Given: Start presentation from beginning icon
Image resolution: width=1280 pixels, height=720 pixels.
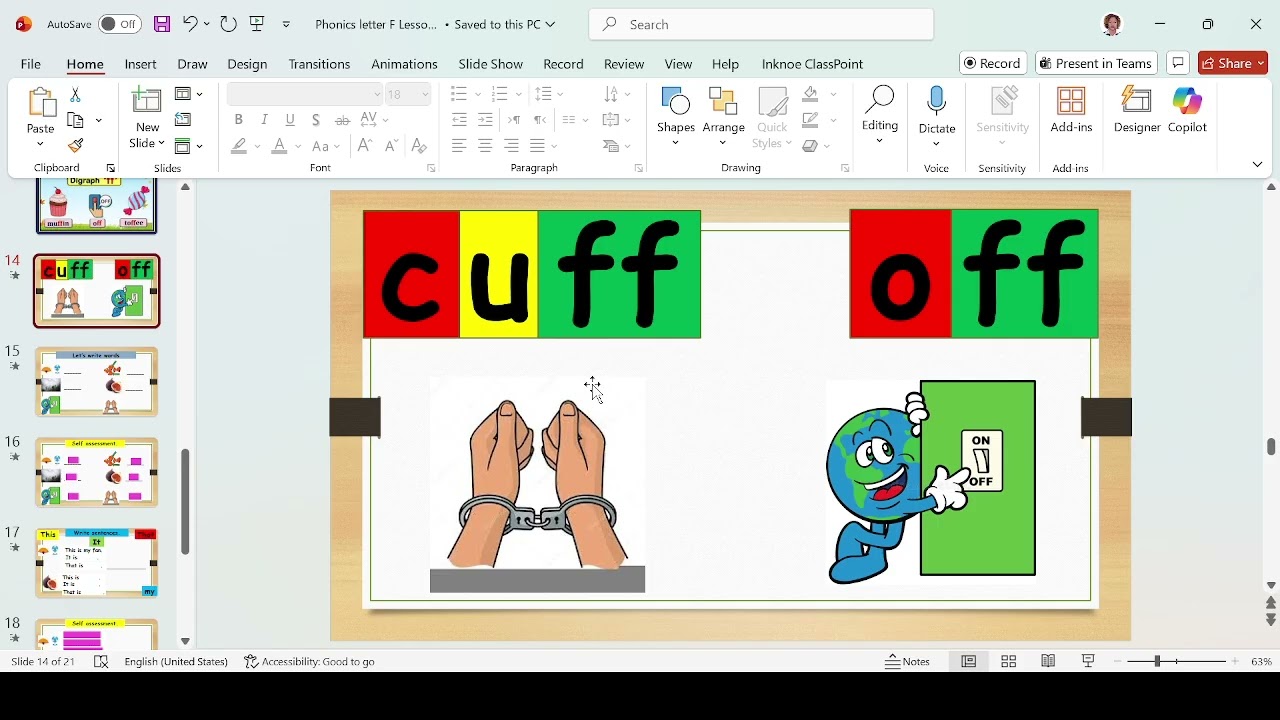Looking at the screenshot, I should (x=258, y=24).
